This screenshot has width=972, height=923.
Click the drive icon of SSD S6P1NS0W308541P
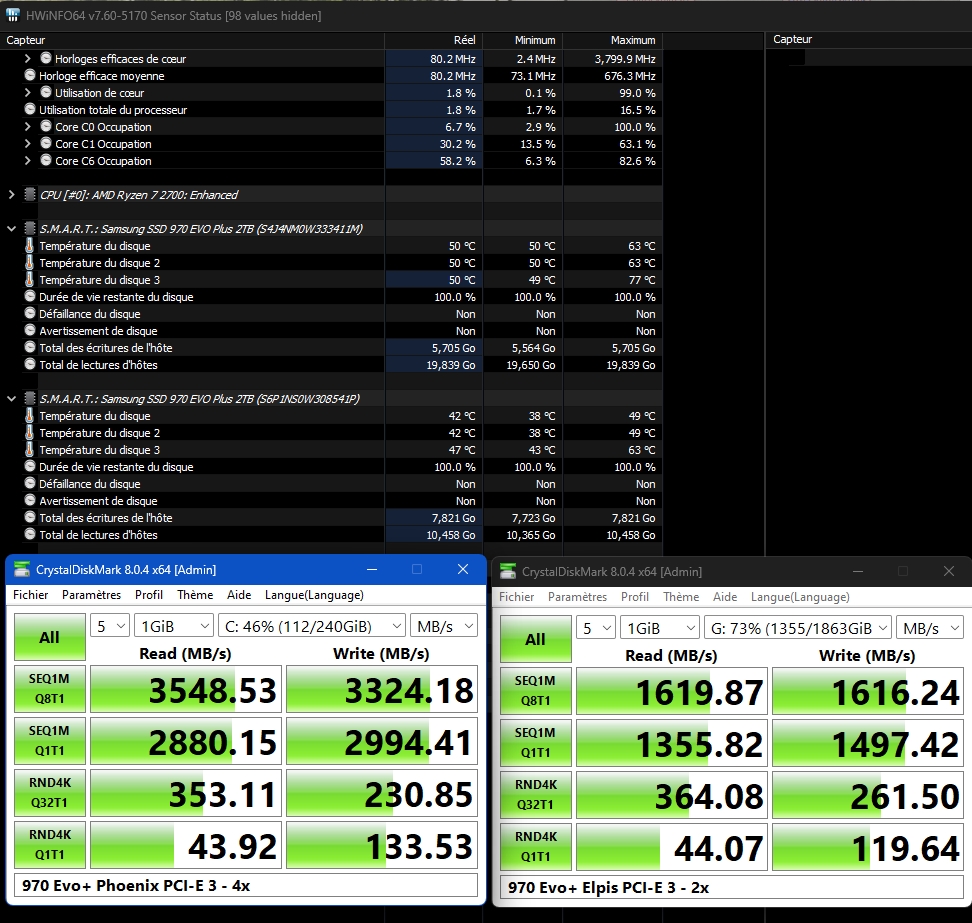tap(30, 399)
